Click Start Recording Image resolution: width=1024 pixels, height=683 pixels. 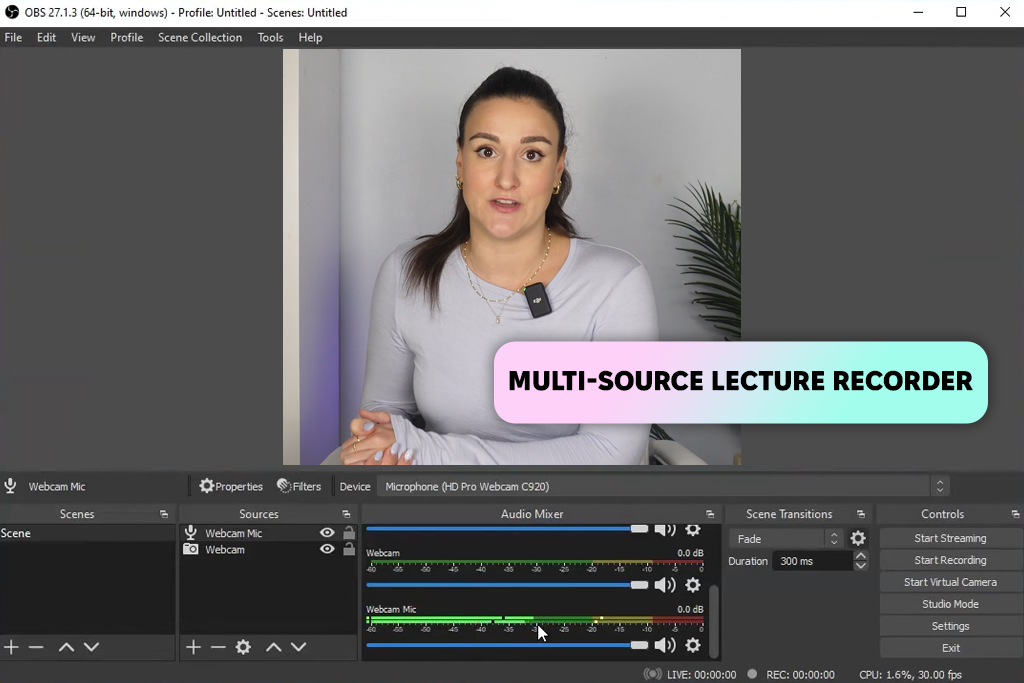(950, 560)
